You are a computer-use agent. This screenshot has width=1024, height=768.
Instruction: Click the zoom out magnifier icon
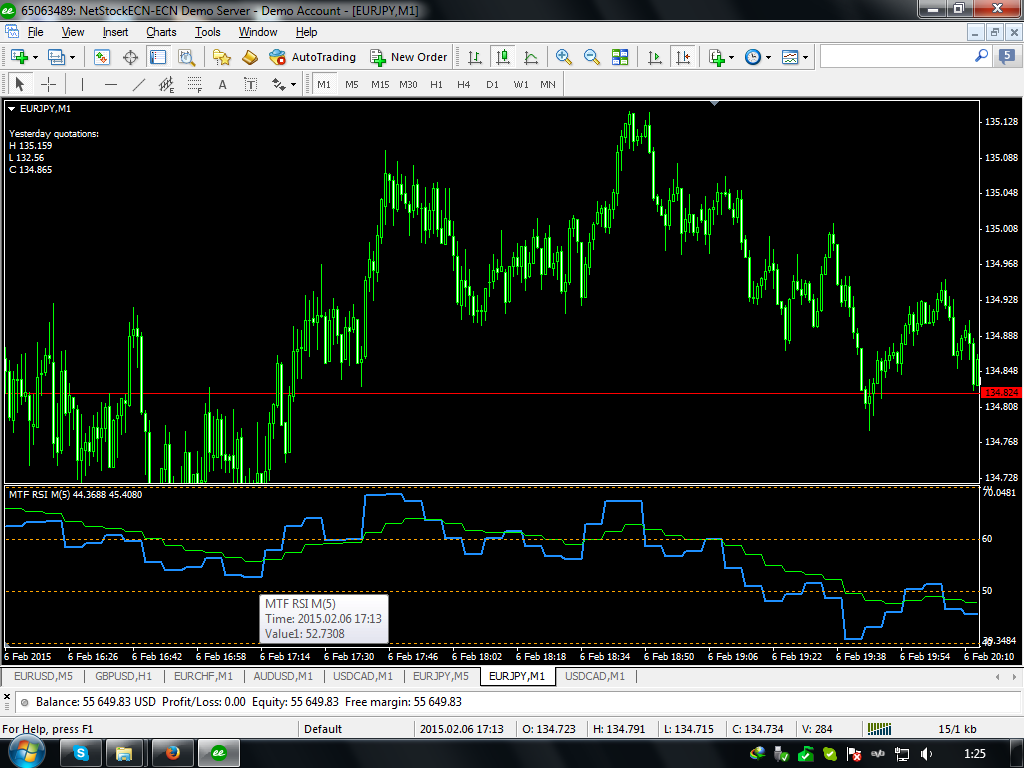(592, 57)
